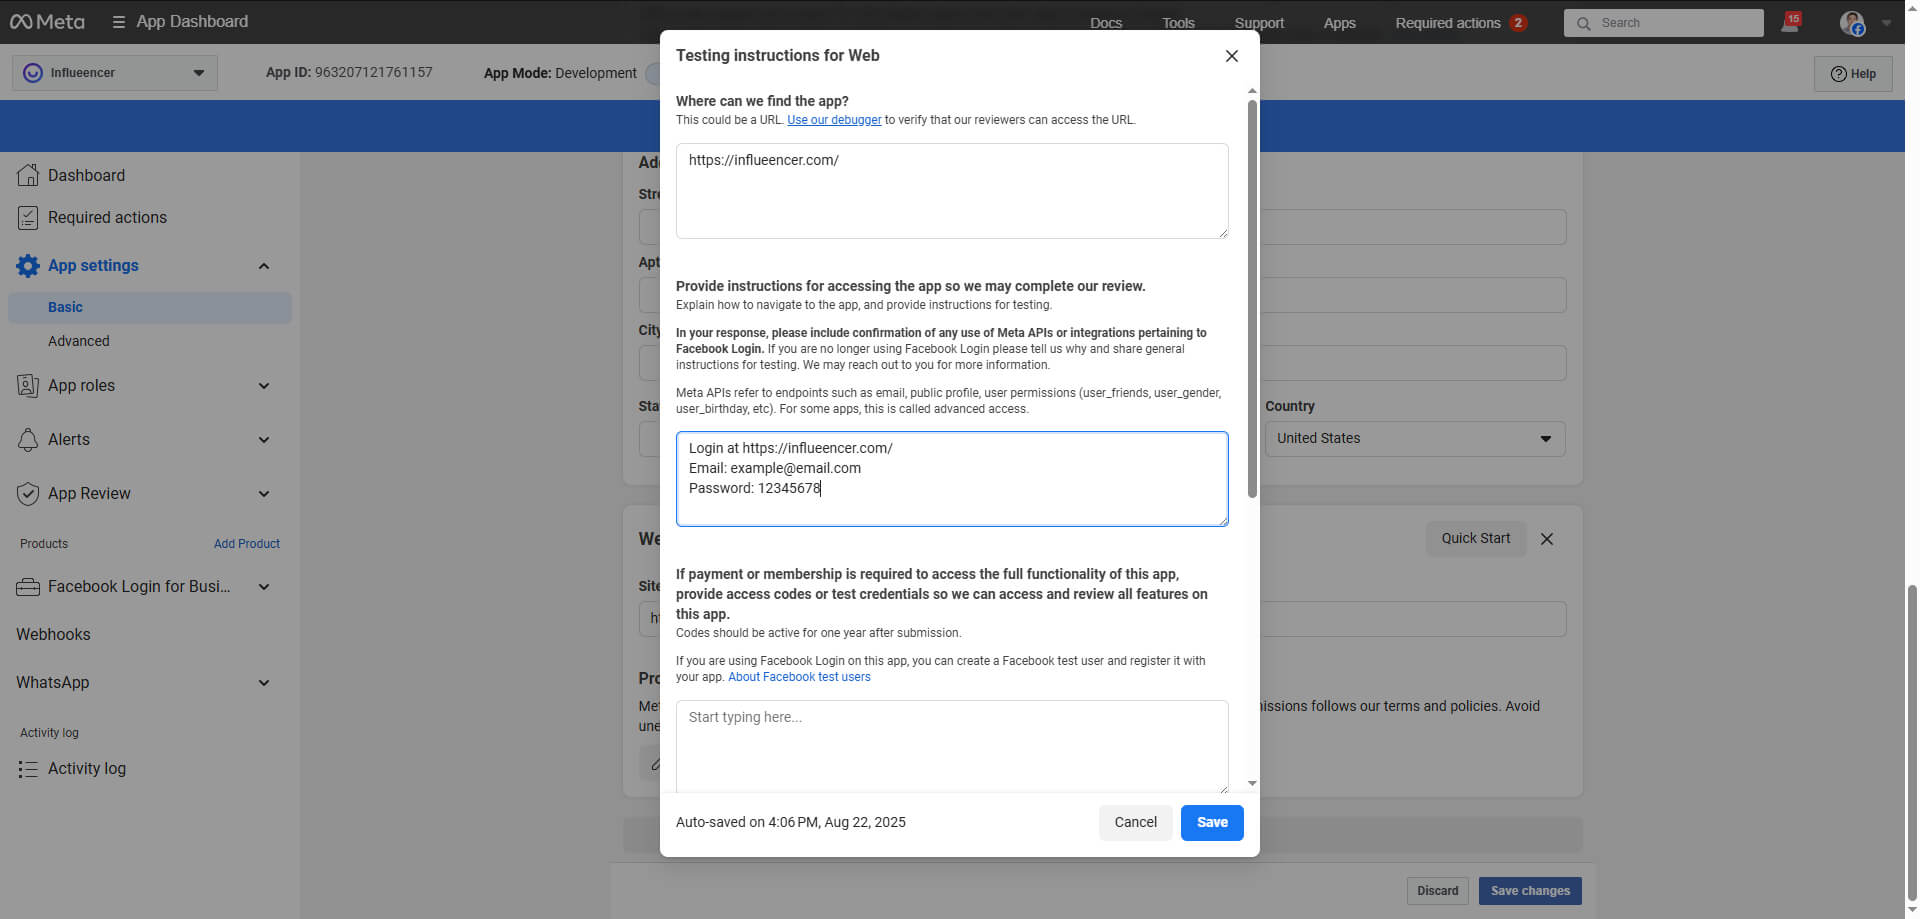1920x919 pixels.
Task: Open the Dashboard sidebar item
Action: (87, 175)
